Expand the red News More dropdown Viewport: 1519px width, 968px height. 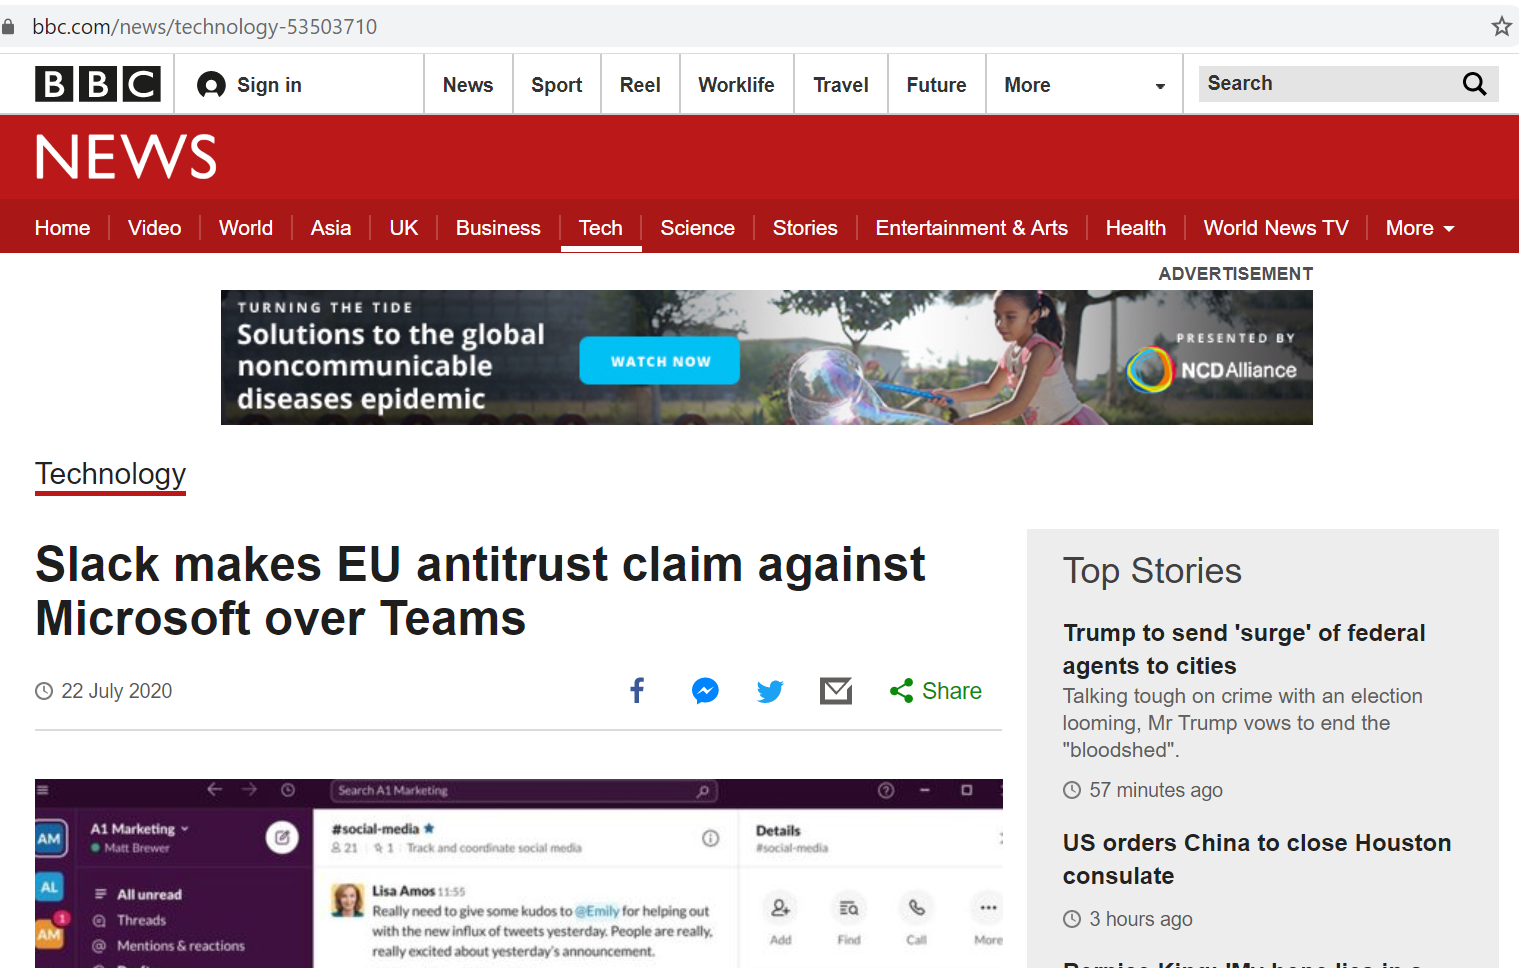1419,228
